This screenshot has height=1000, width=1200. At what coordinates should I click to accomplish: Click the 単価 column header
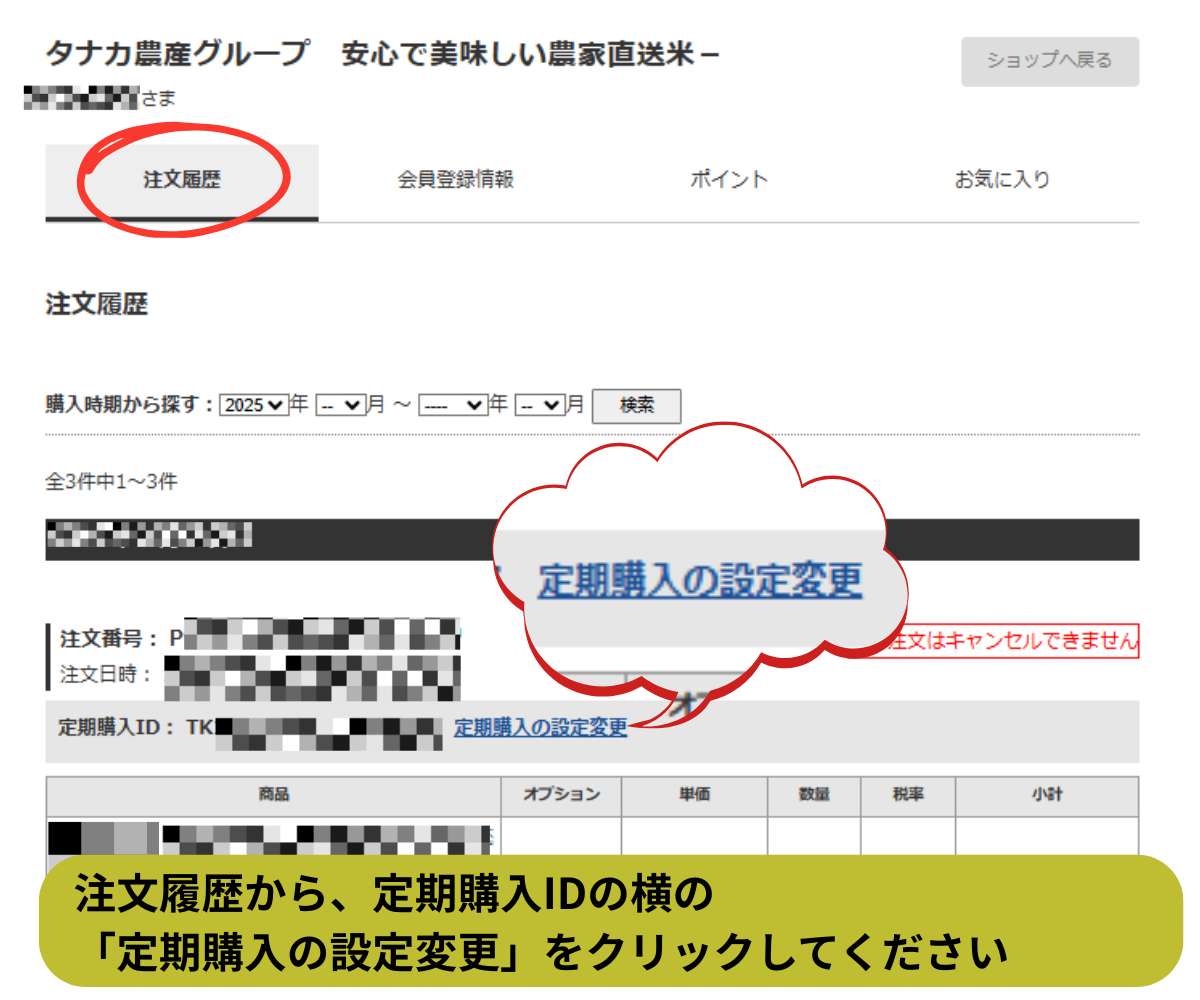point(694,795)
